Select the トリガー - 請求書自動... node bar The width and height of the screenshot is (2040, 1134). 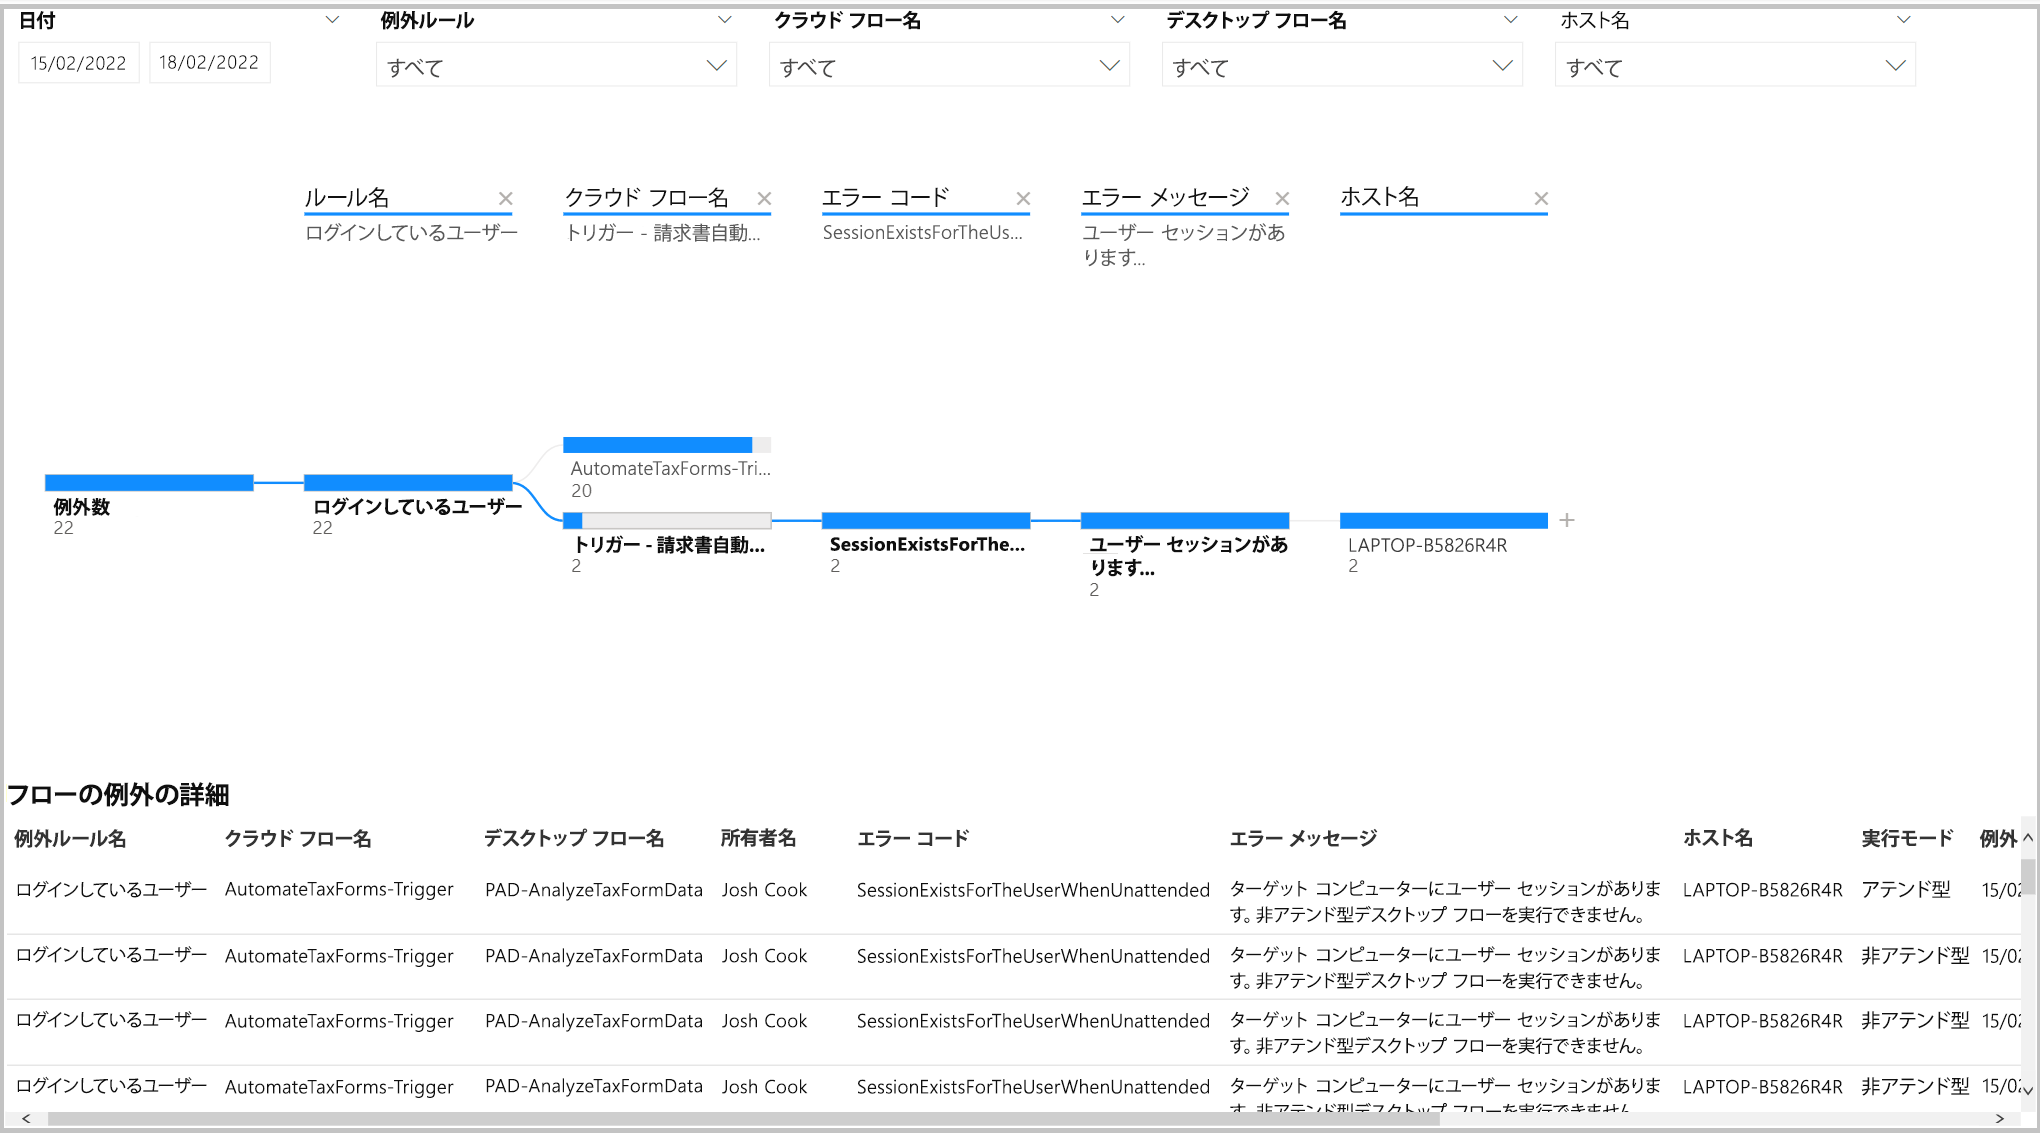(667, 520)
